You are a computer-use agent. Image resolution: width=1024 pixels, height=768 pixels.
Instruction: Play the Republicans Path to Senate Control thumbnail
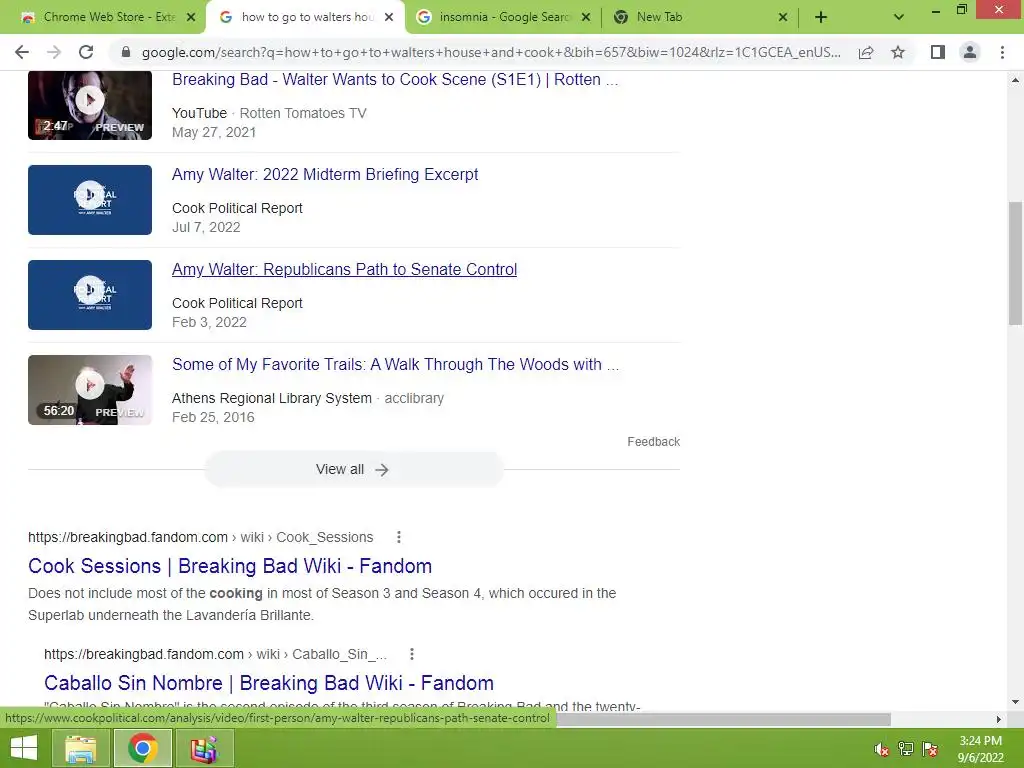(89, 295)
